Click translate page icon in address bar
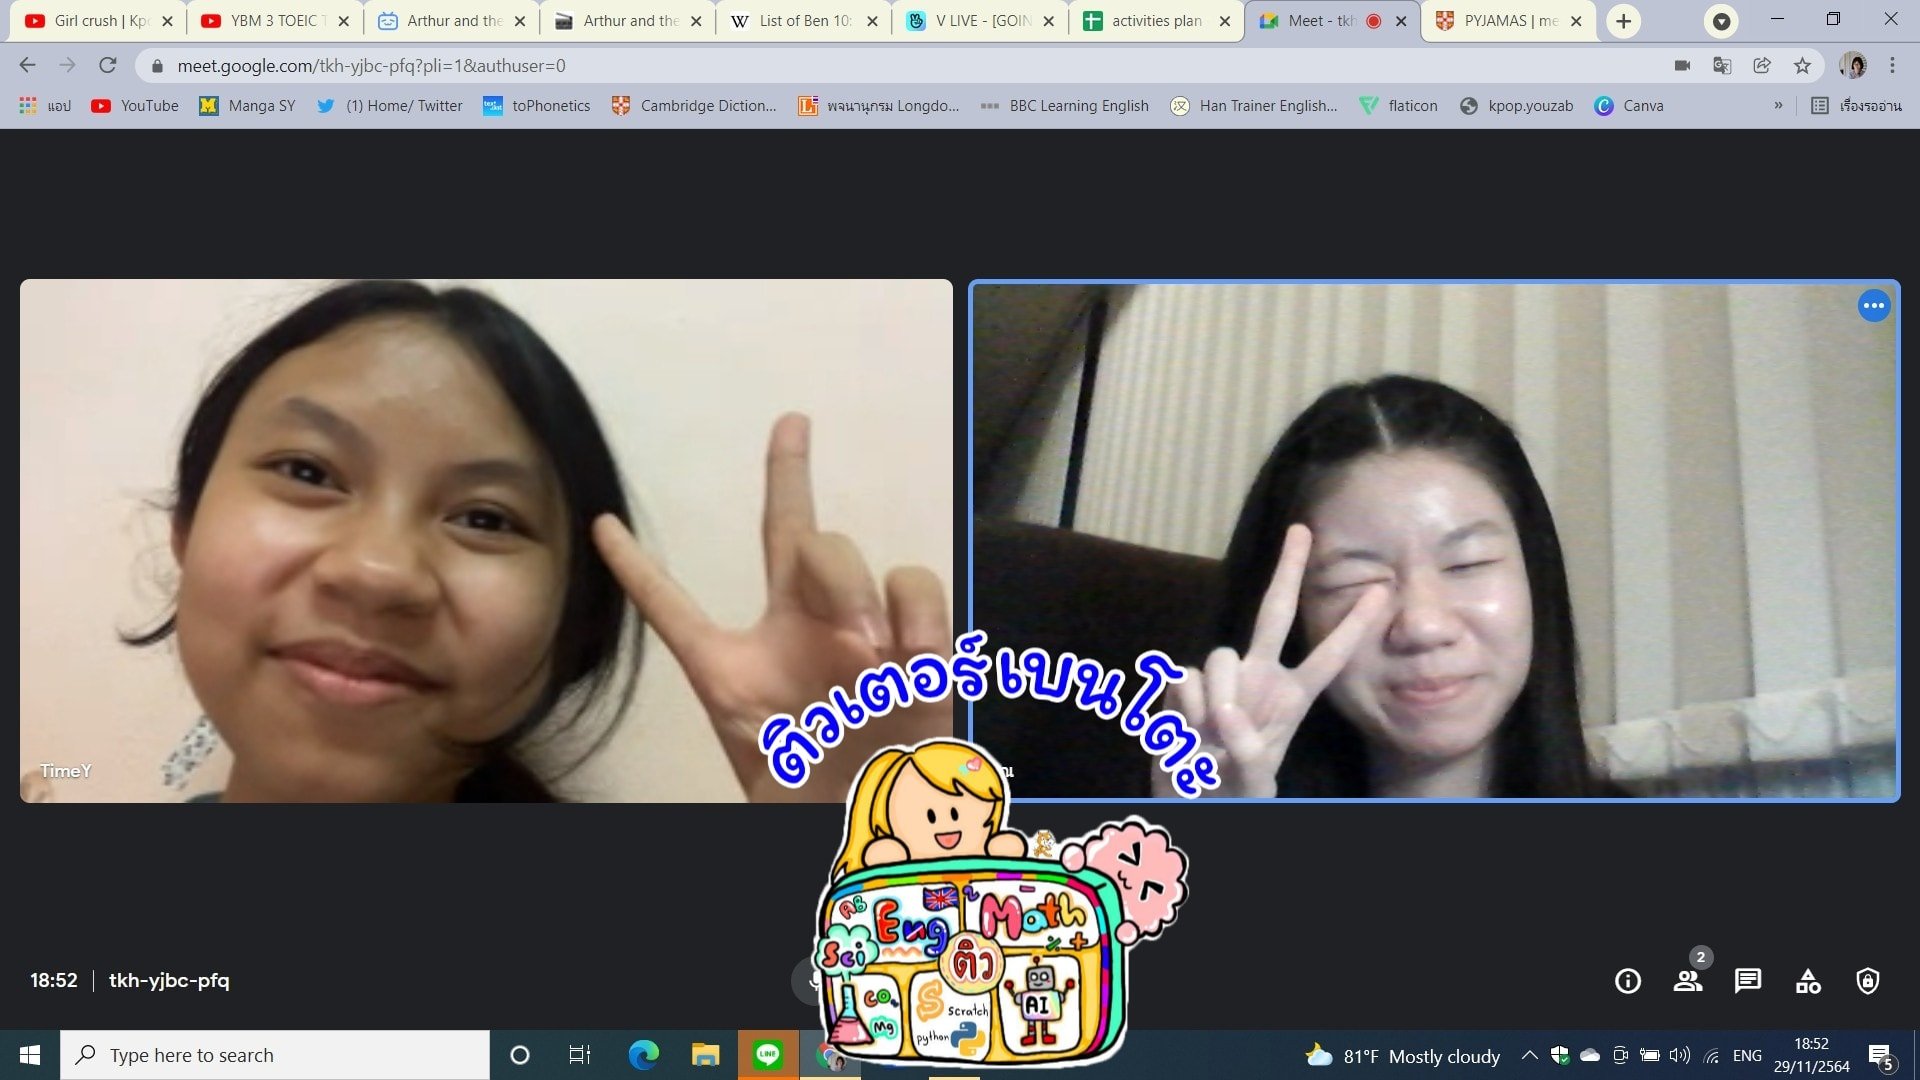 point(1722,66)
